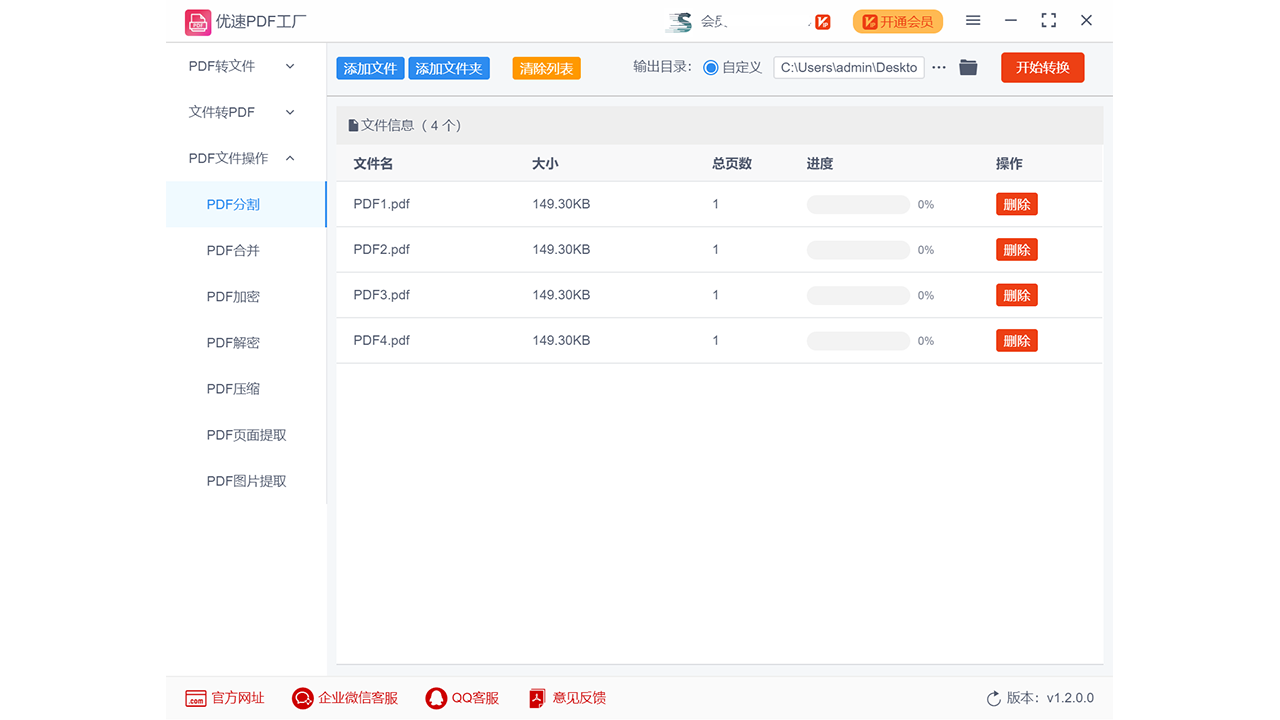Open the 优速PDF工厂 app logo menu
1280x720 pixels.
click(198, 21)
